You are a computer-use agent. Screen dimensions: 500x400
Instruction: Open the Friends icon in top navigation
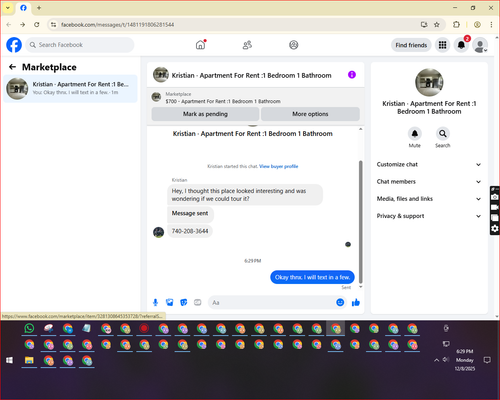click(x=247, y=45)
